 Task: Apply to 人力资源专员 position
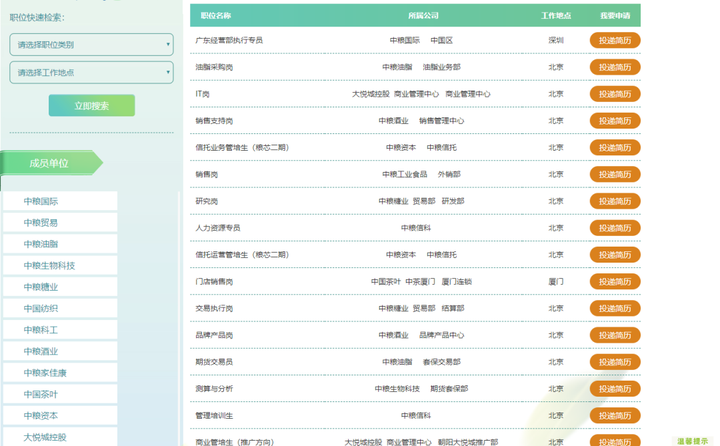point(615,228)
